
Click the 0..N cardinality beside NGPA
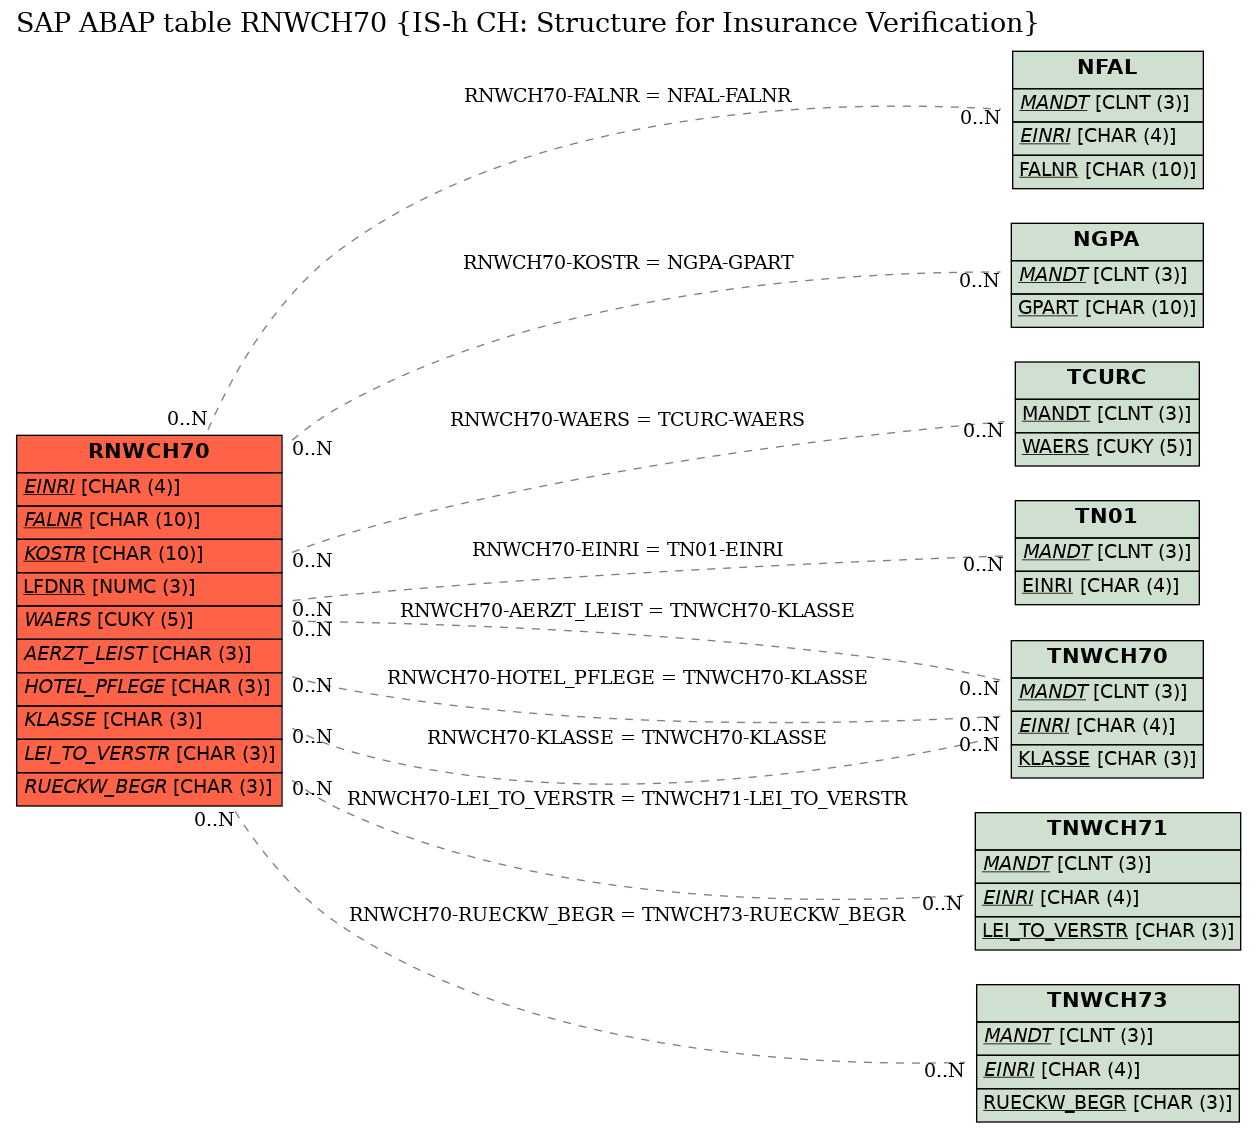pos(979,281)
